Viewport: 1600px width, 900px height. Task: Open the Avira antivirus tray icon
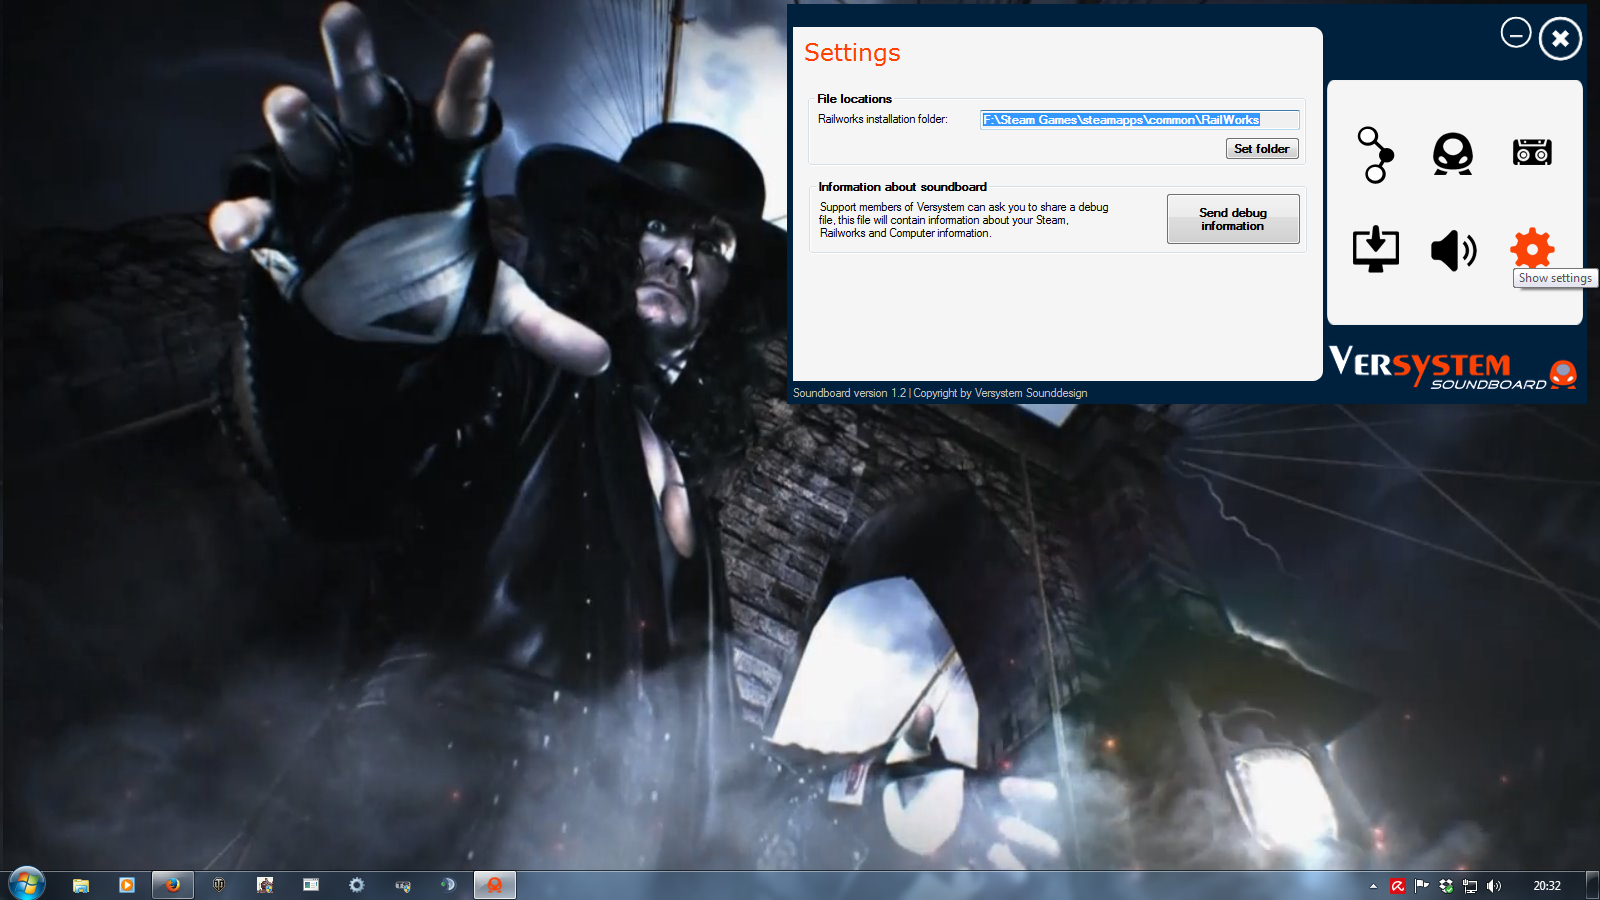pyautogui.click(x=1397, y=886)
